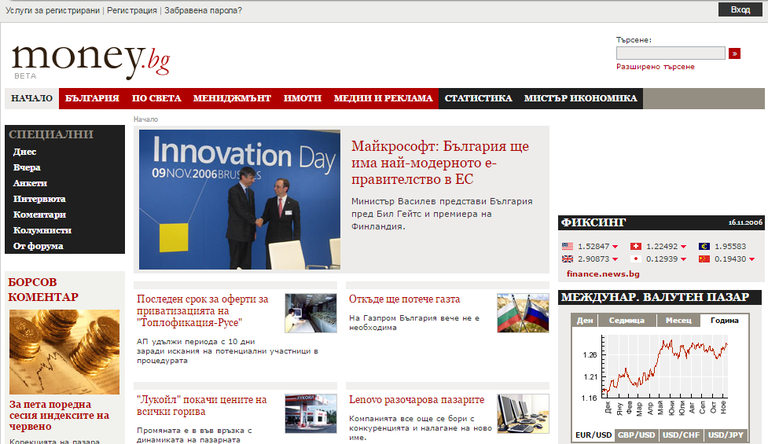This screenshot has width=768, height=444.
Task: Open Разширено търсене advanced search link
Action: pyautogui.click(x=656, y=67)
